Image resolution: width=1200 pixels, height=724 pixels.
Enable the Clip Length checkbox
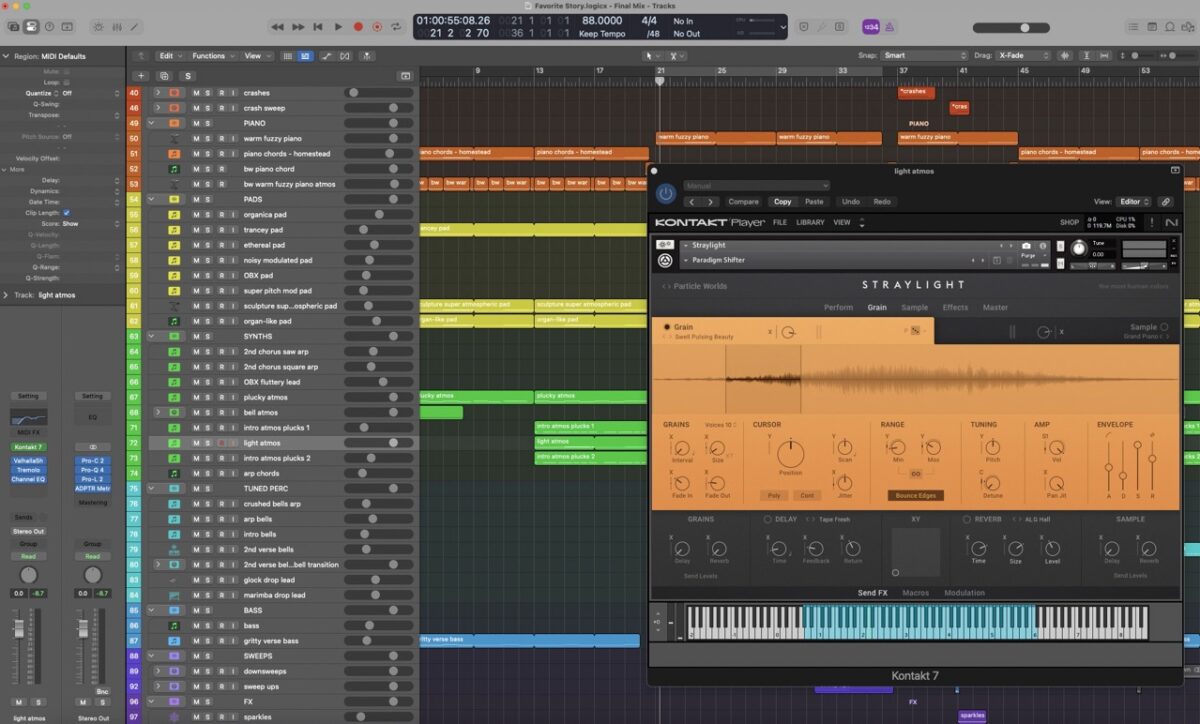(66, 213)
